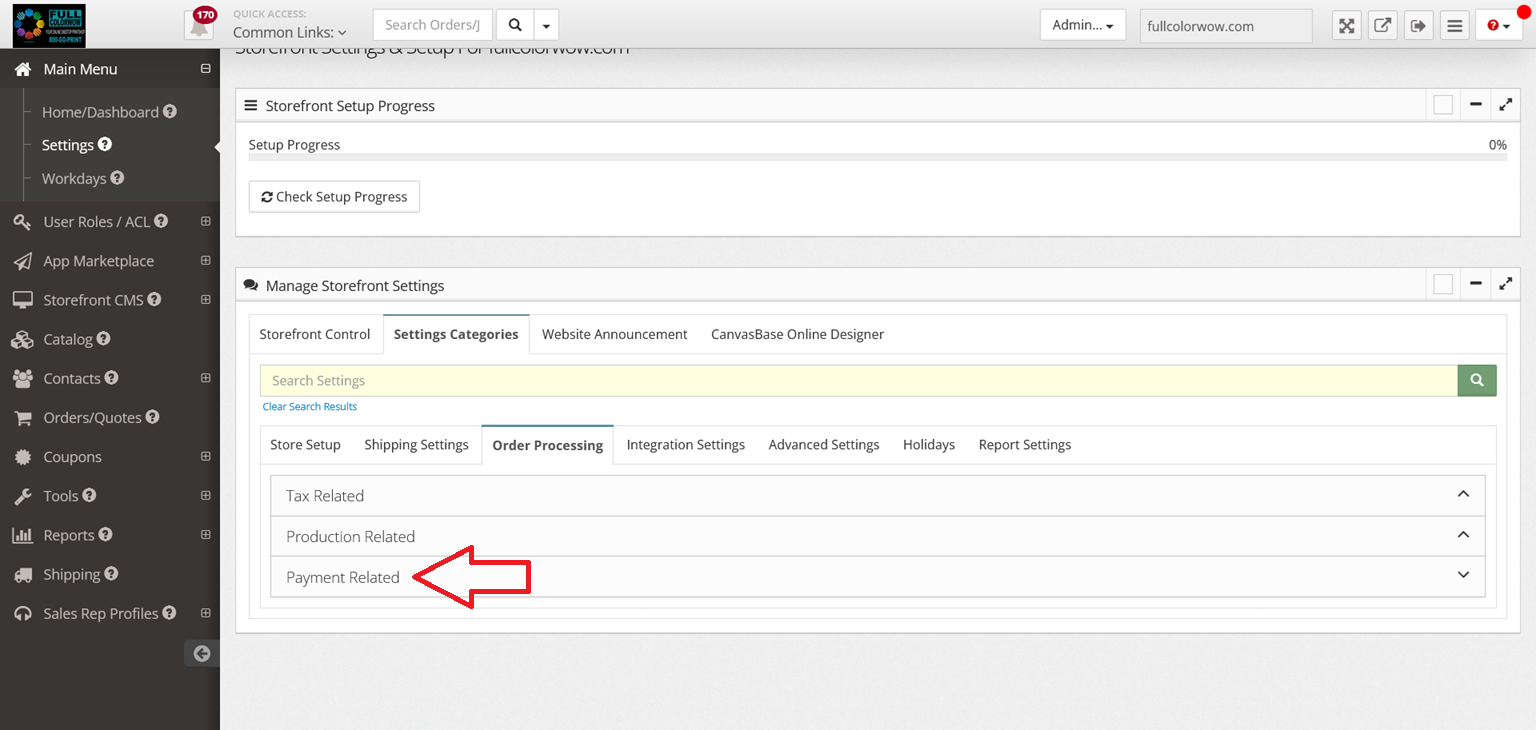1536x730 pixels.
Task: Click the help icon next to Catalog
Action: point(104,339)
